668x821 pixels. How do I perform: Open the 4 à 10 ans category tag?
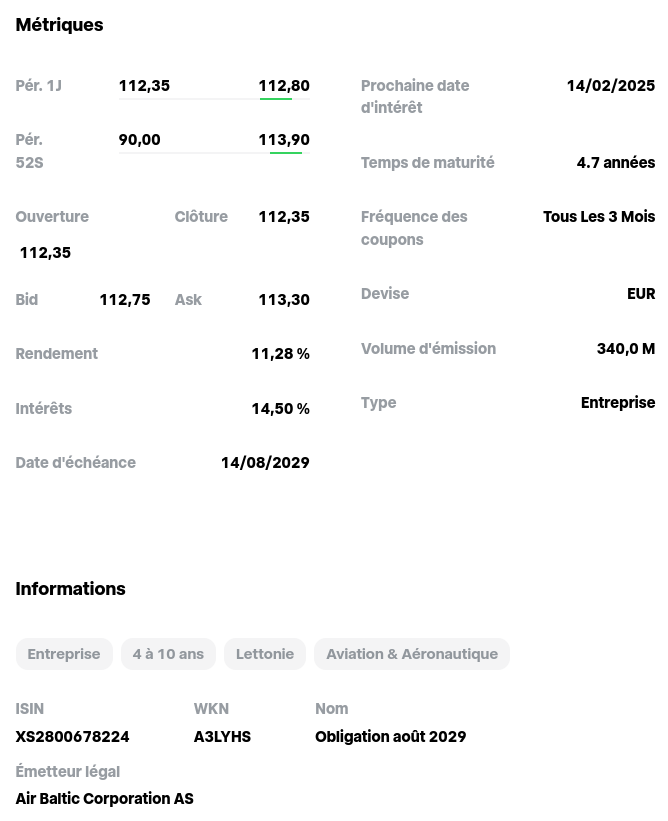168,653
